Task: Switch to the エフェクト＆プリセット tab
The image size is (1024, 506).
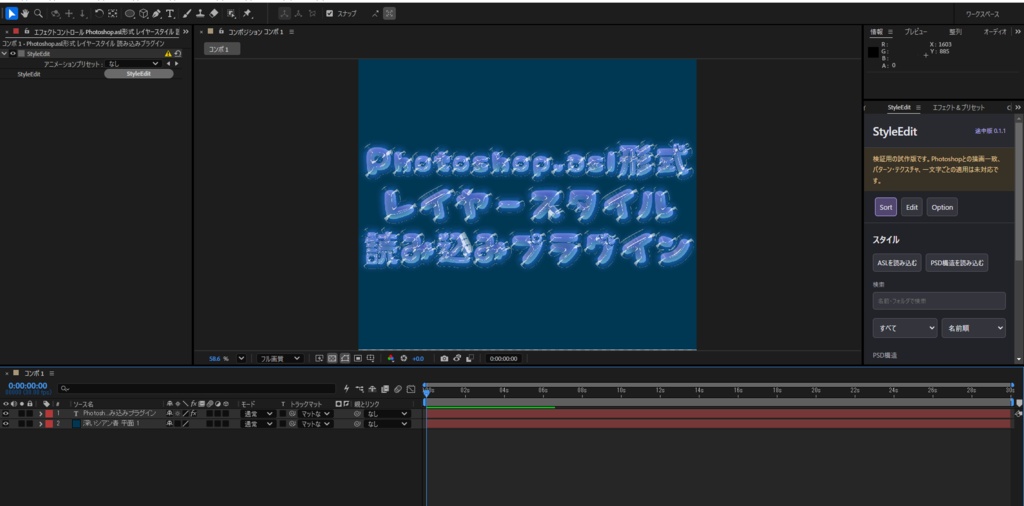Action: coord(958,107)
